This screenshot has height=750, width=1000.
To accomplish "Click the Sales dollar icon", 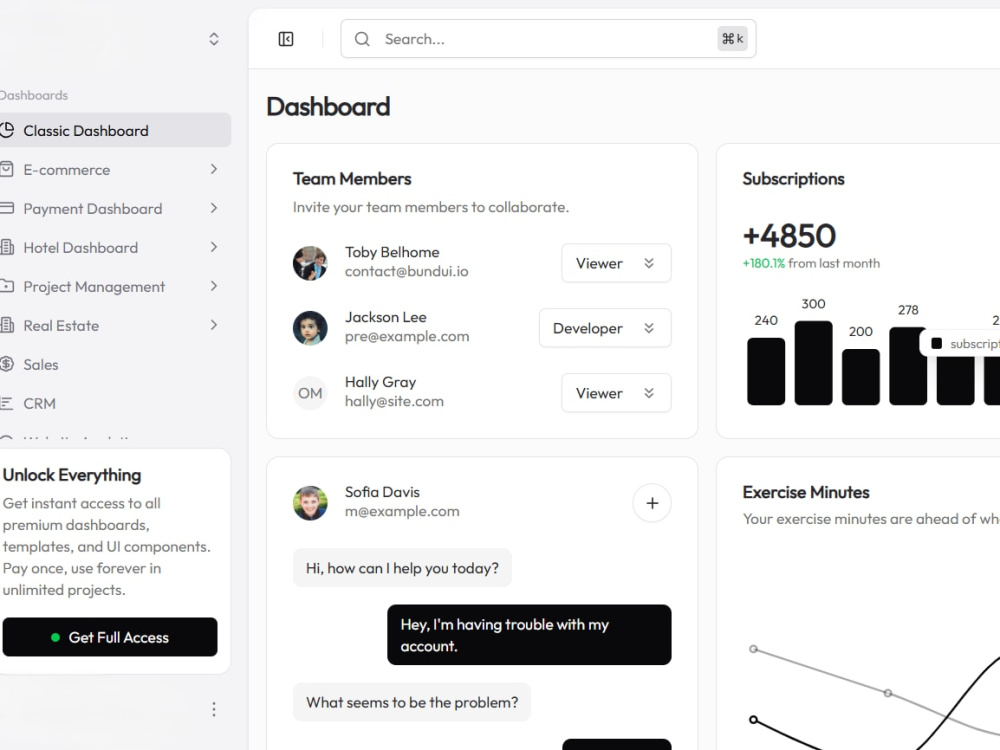I will [x=6, y=364].
